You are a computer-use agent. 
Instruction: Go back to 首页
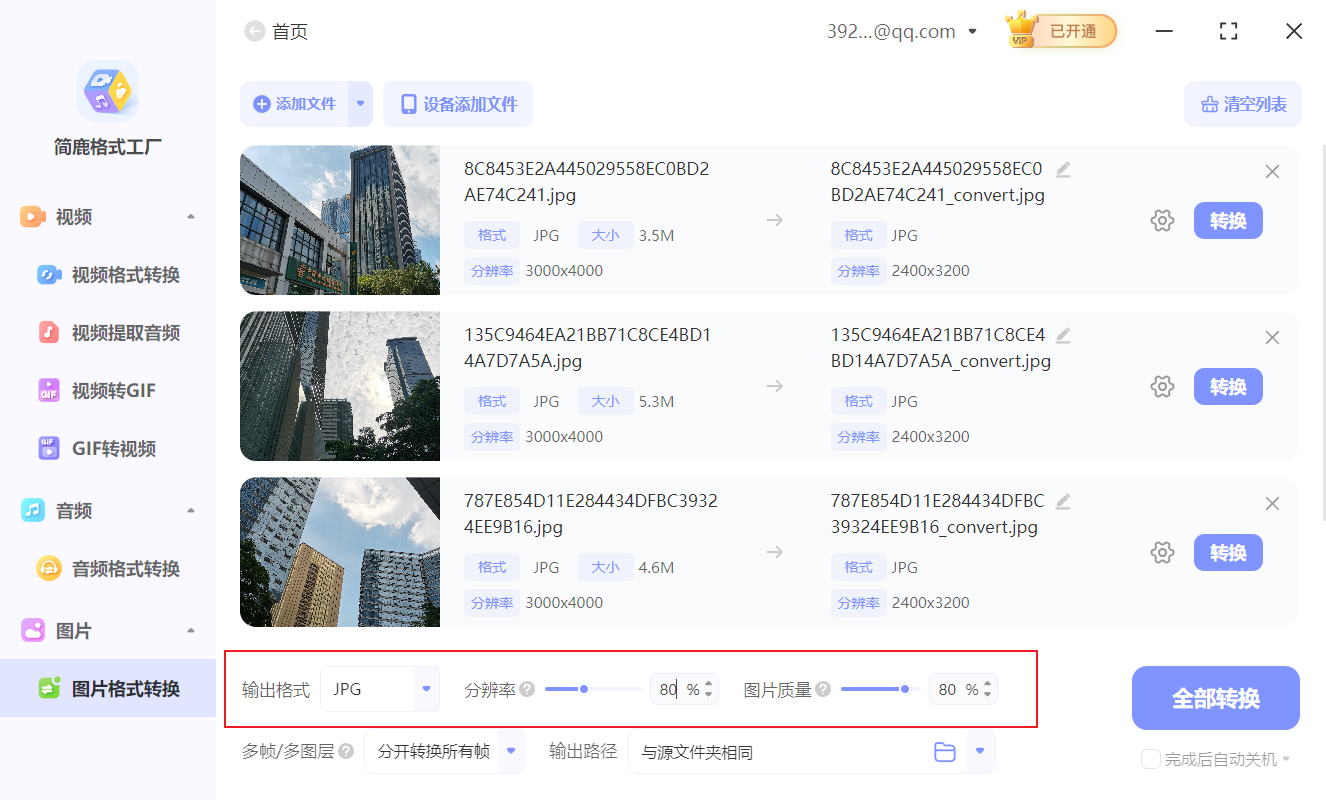[276, 31]
